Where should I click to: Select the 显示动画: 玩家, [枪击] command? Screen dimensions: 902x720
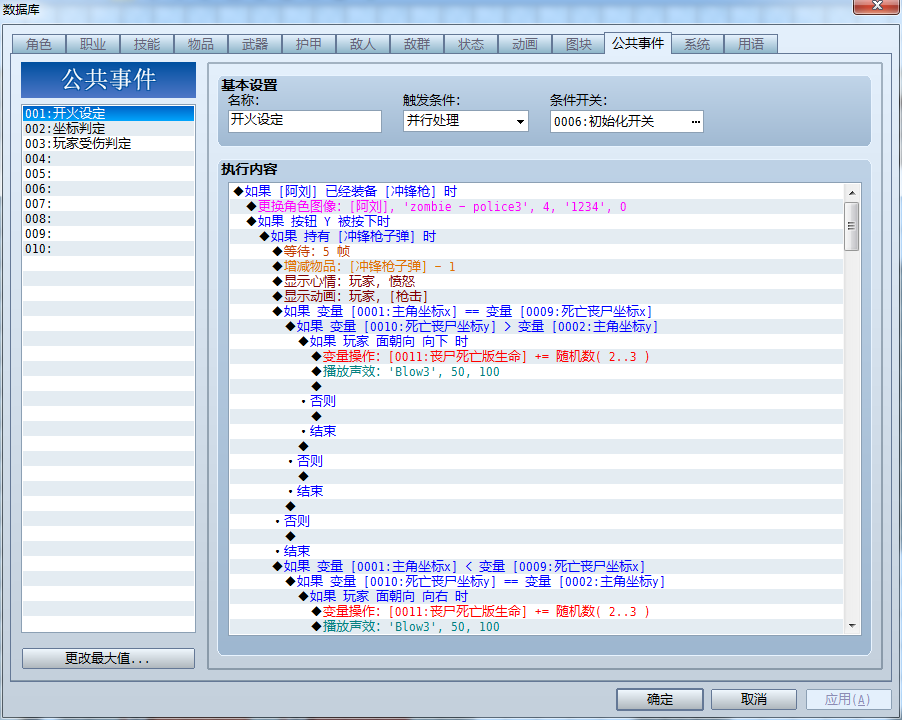click(536, 296)
